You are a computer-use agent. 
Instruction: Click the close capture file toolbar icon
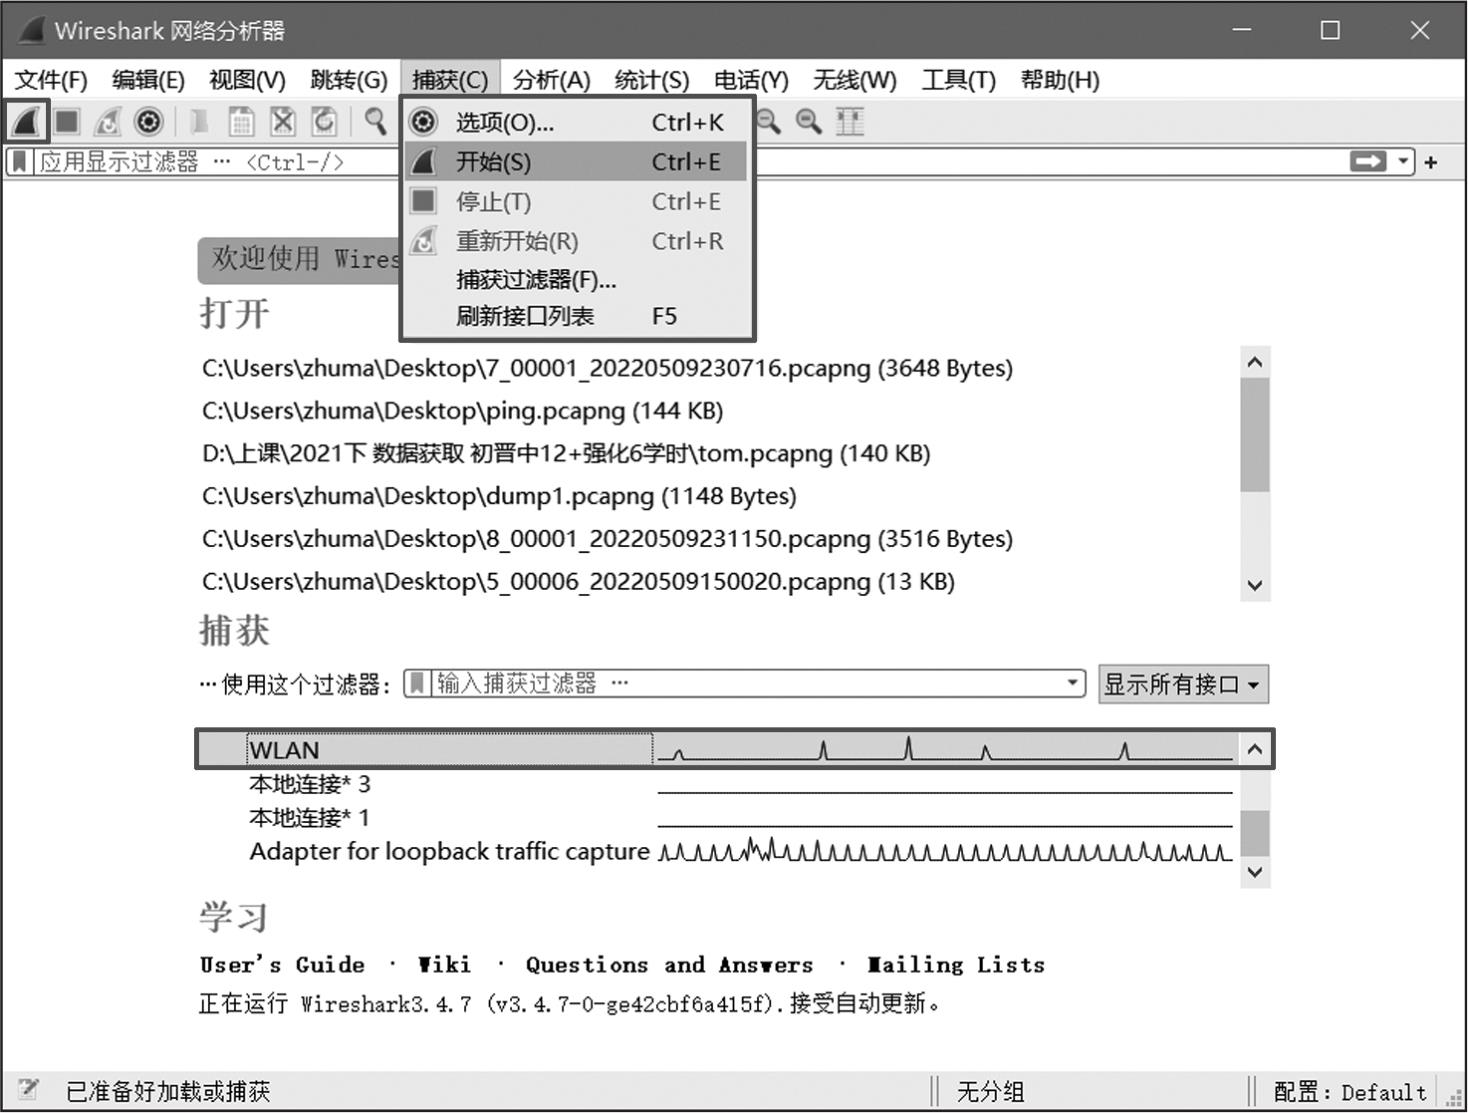click(x=283, y=122)
